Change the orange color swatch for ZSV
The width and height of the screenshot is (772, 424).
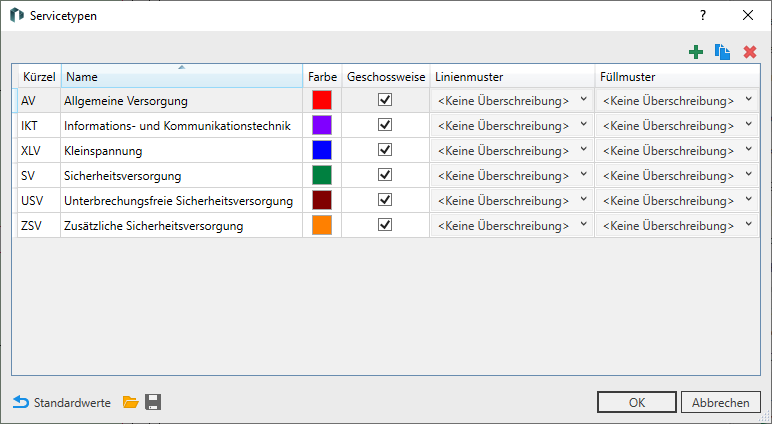[x=322, y=226]
